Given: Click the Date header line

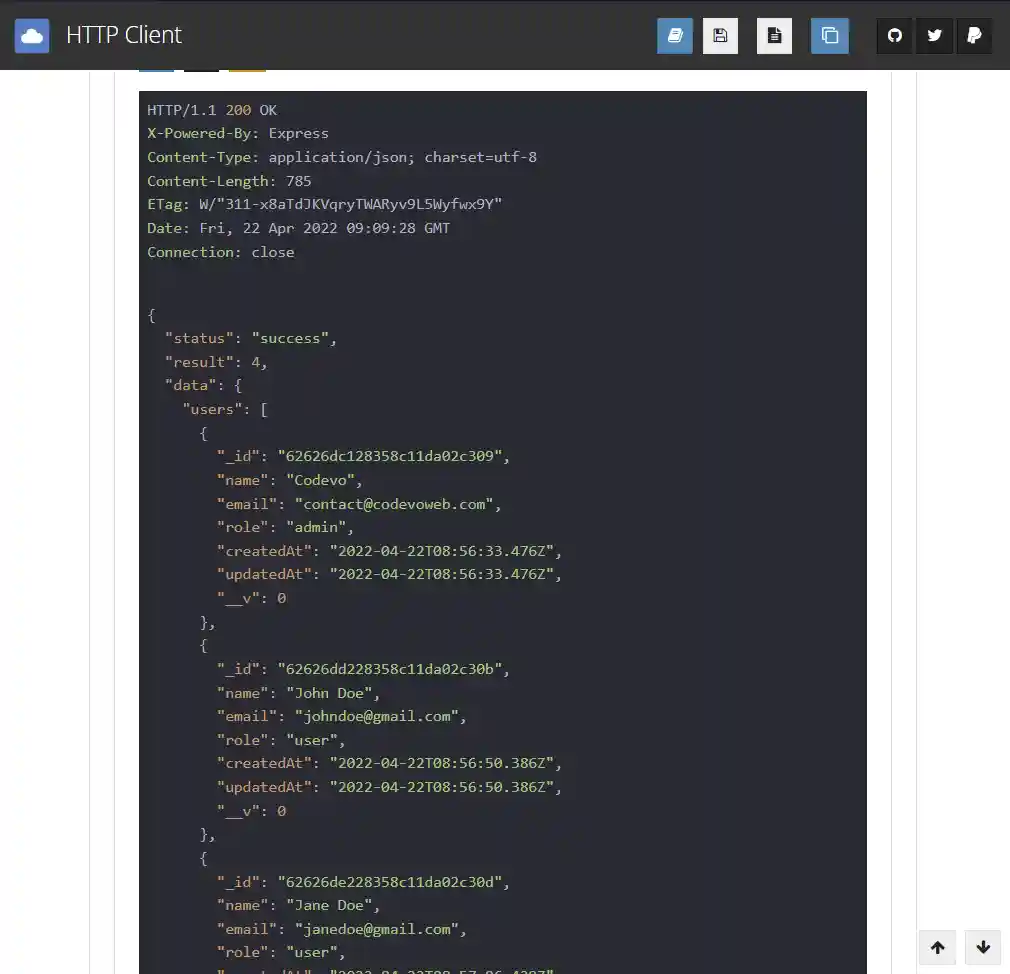Looking at the screenshot, I should 298,228.
